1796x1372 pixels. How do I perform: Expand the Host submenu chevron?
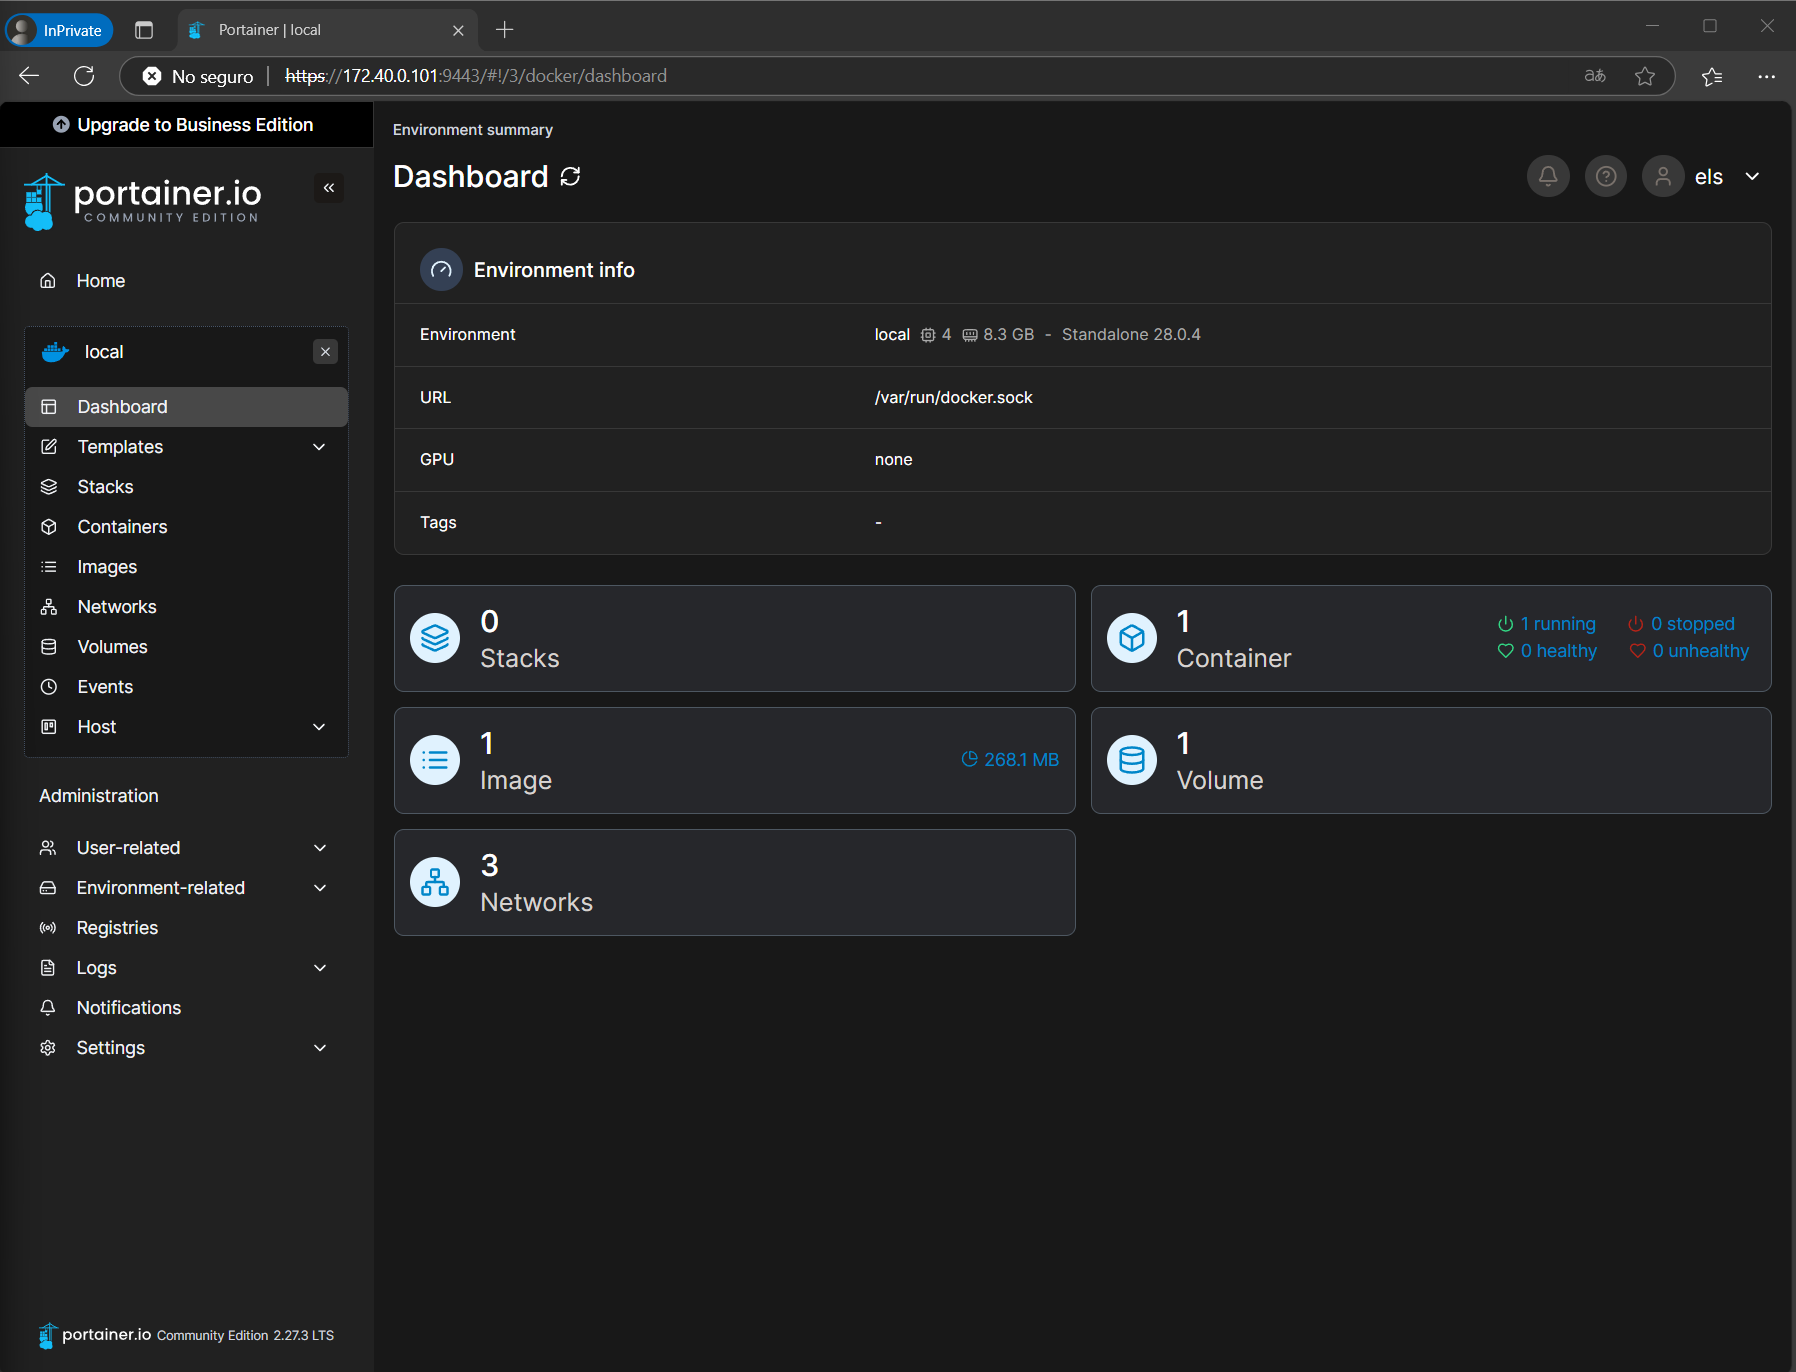coord(319,727)
